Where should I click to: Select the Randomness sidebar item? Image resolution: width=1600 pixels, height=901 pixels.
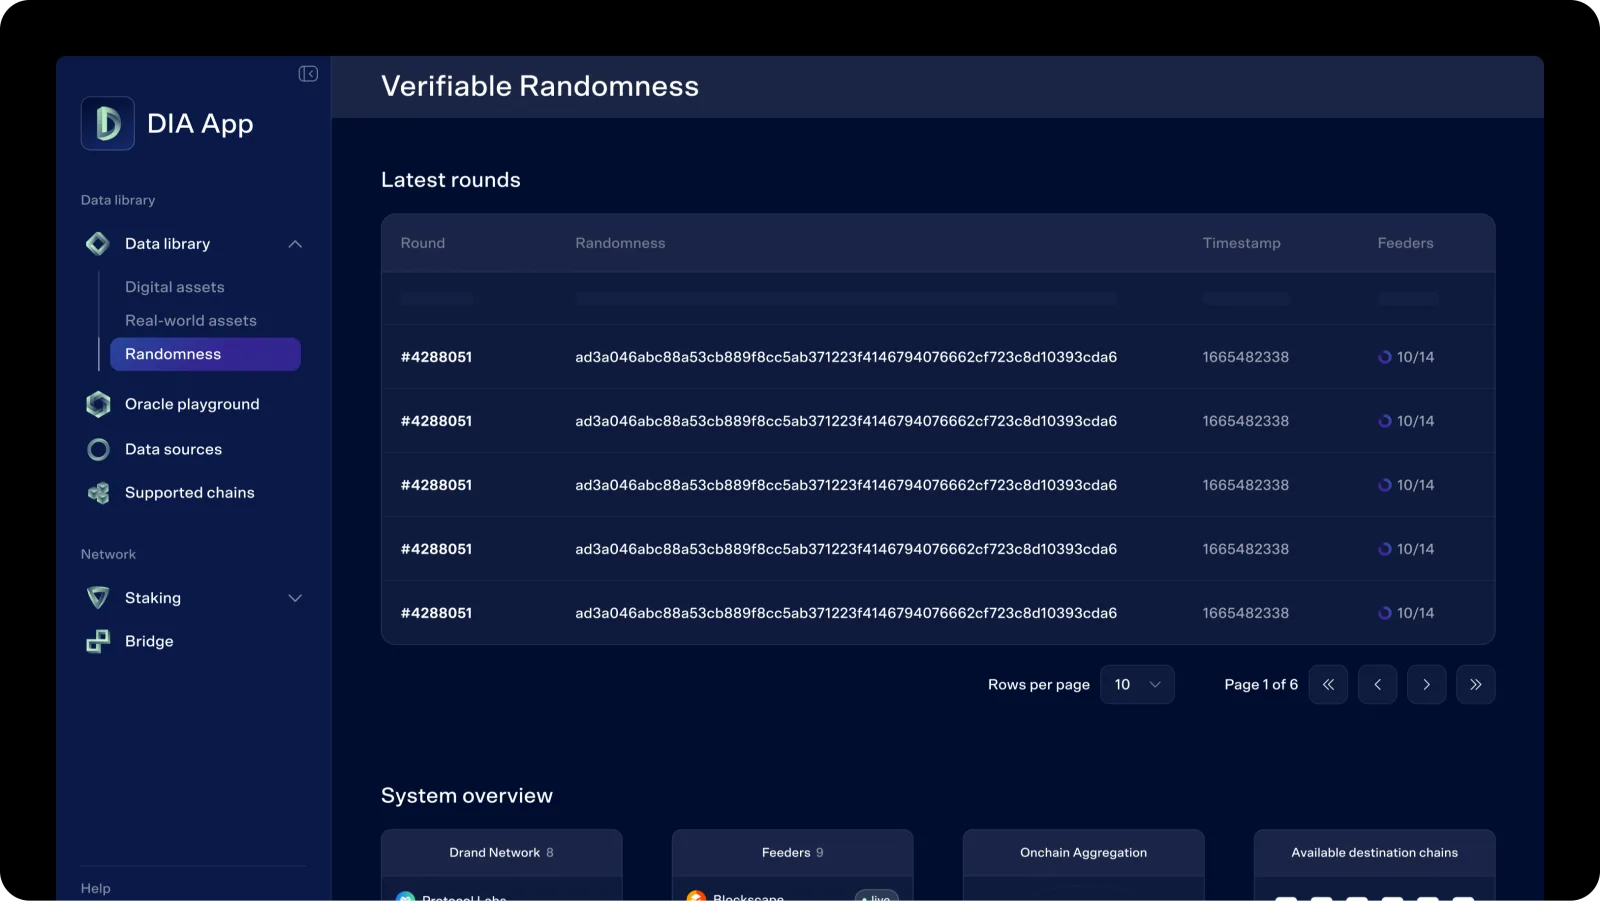point(205,354)
